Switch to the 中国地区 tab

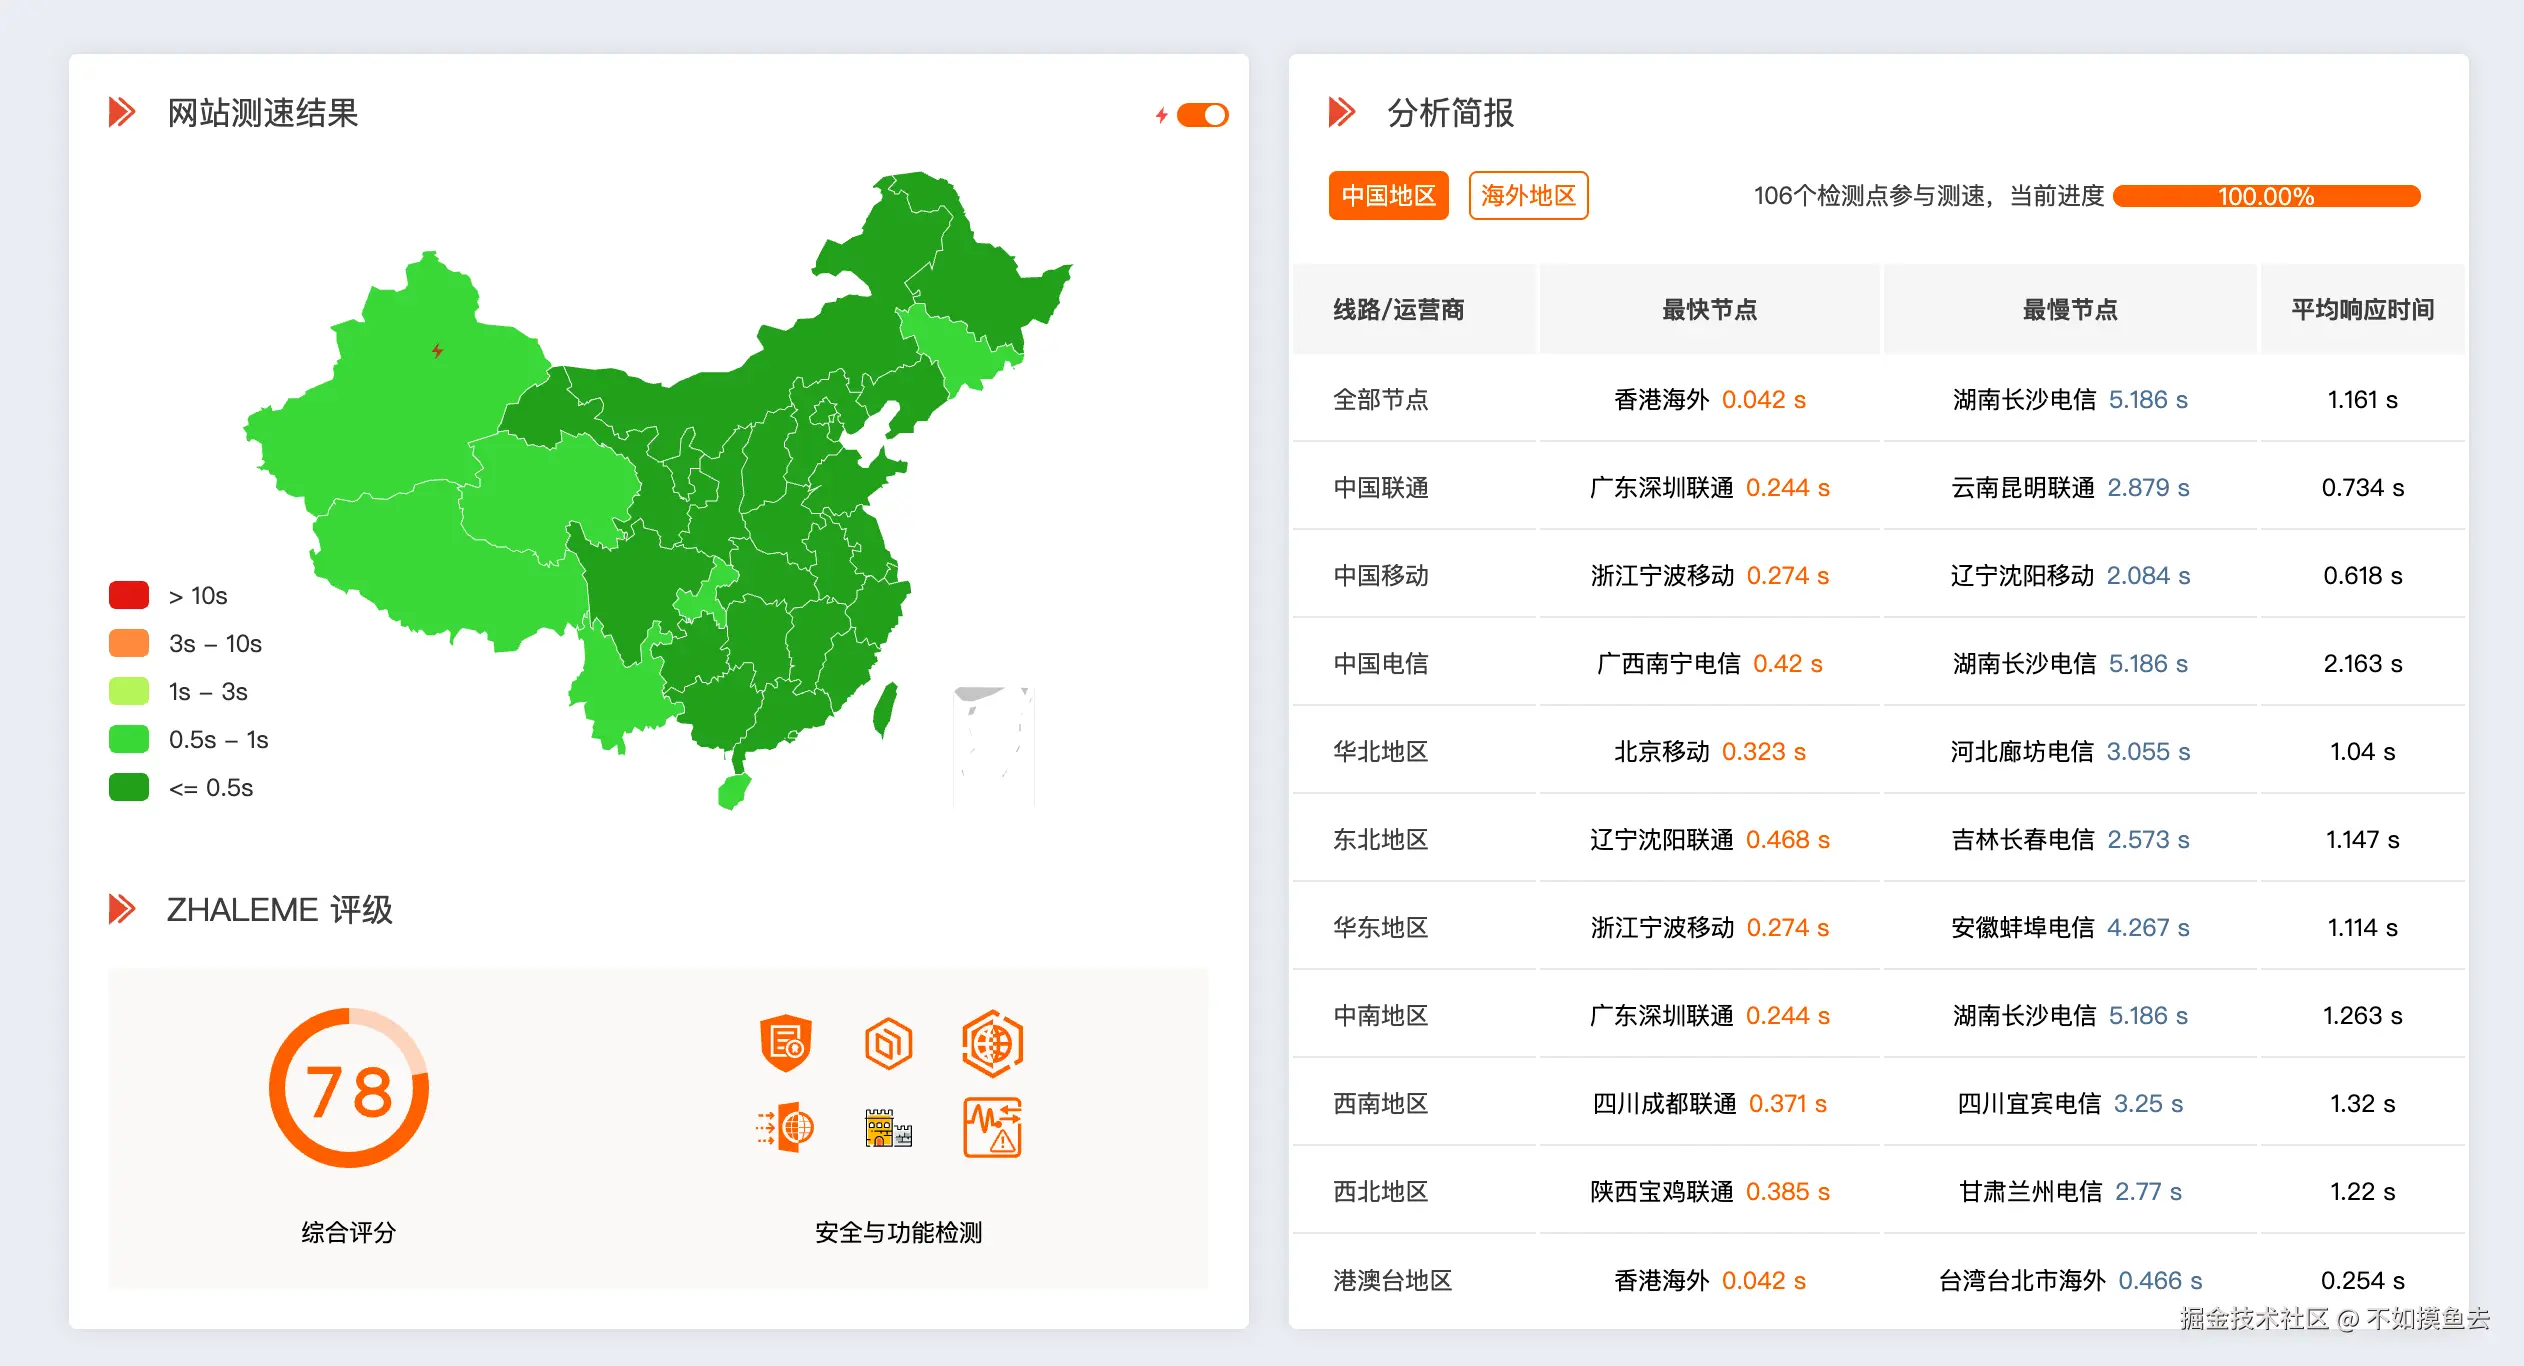pyautogui.click(x=1388, y=195)
